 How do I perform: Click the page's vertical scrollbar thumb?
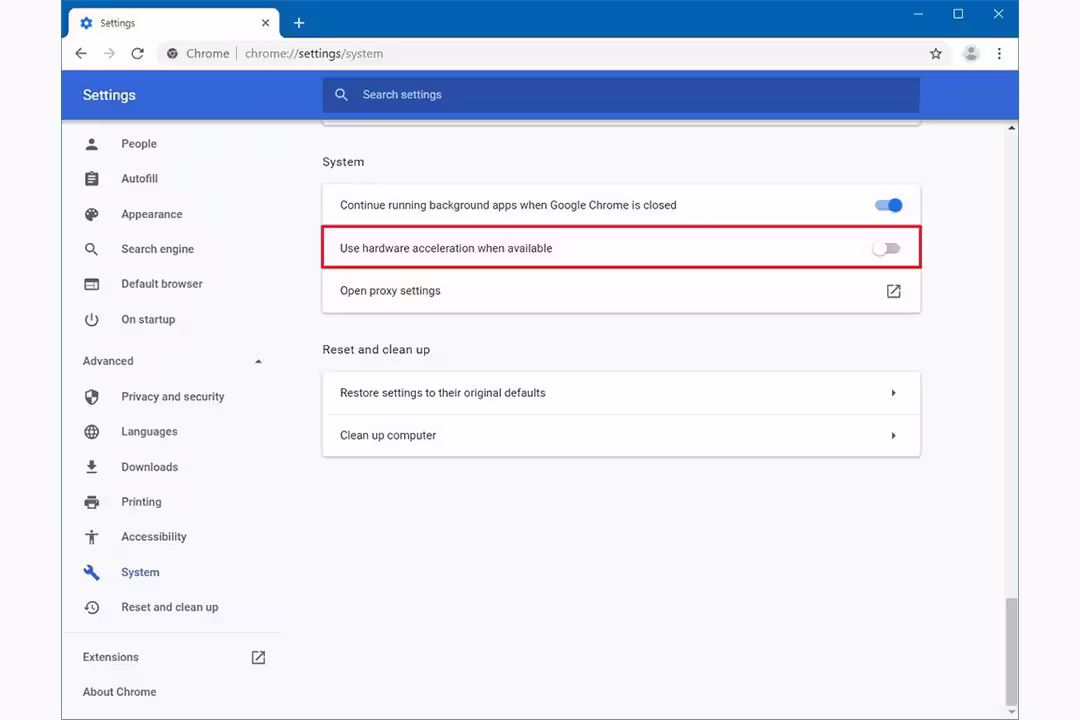[x=1012, y=650]
